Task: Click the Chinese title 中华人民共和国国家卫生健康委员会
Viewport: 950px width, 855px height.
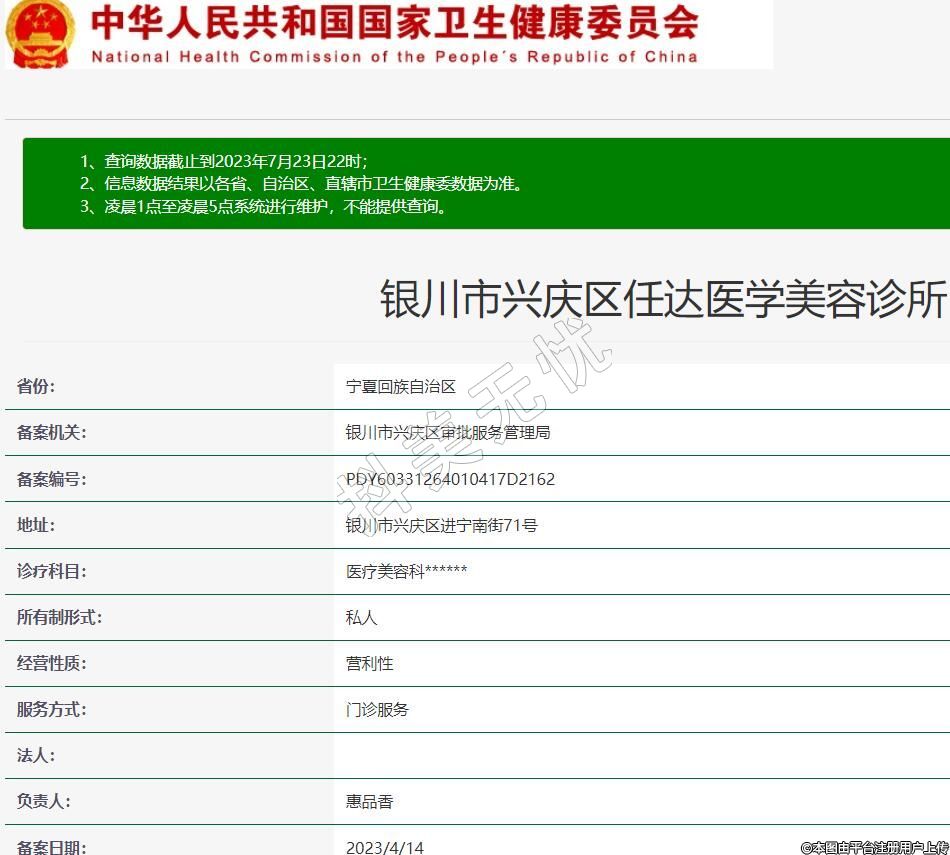Action: pyautogui.click(x=394, y=22)
